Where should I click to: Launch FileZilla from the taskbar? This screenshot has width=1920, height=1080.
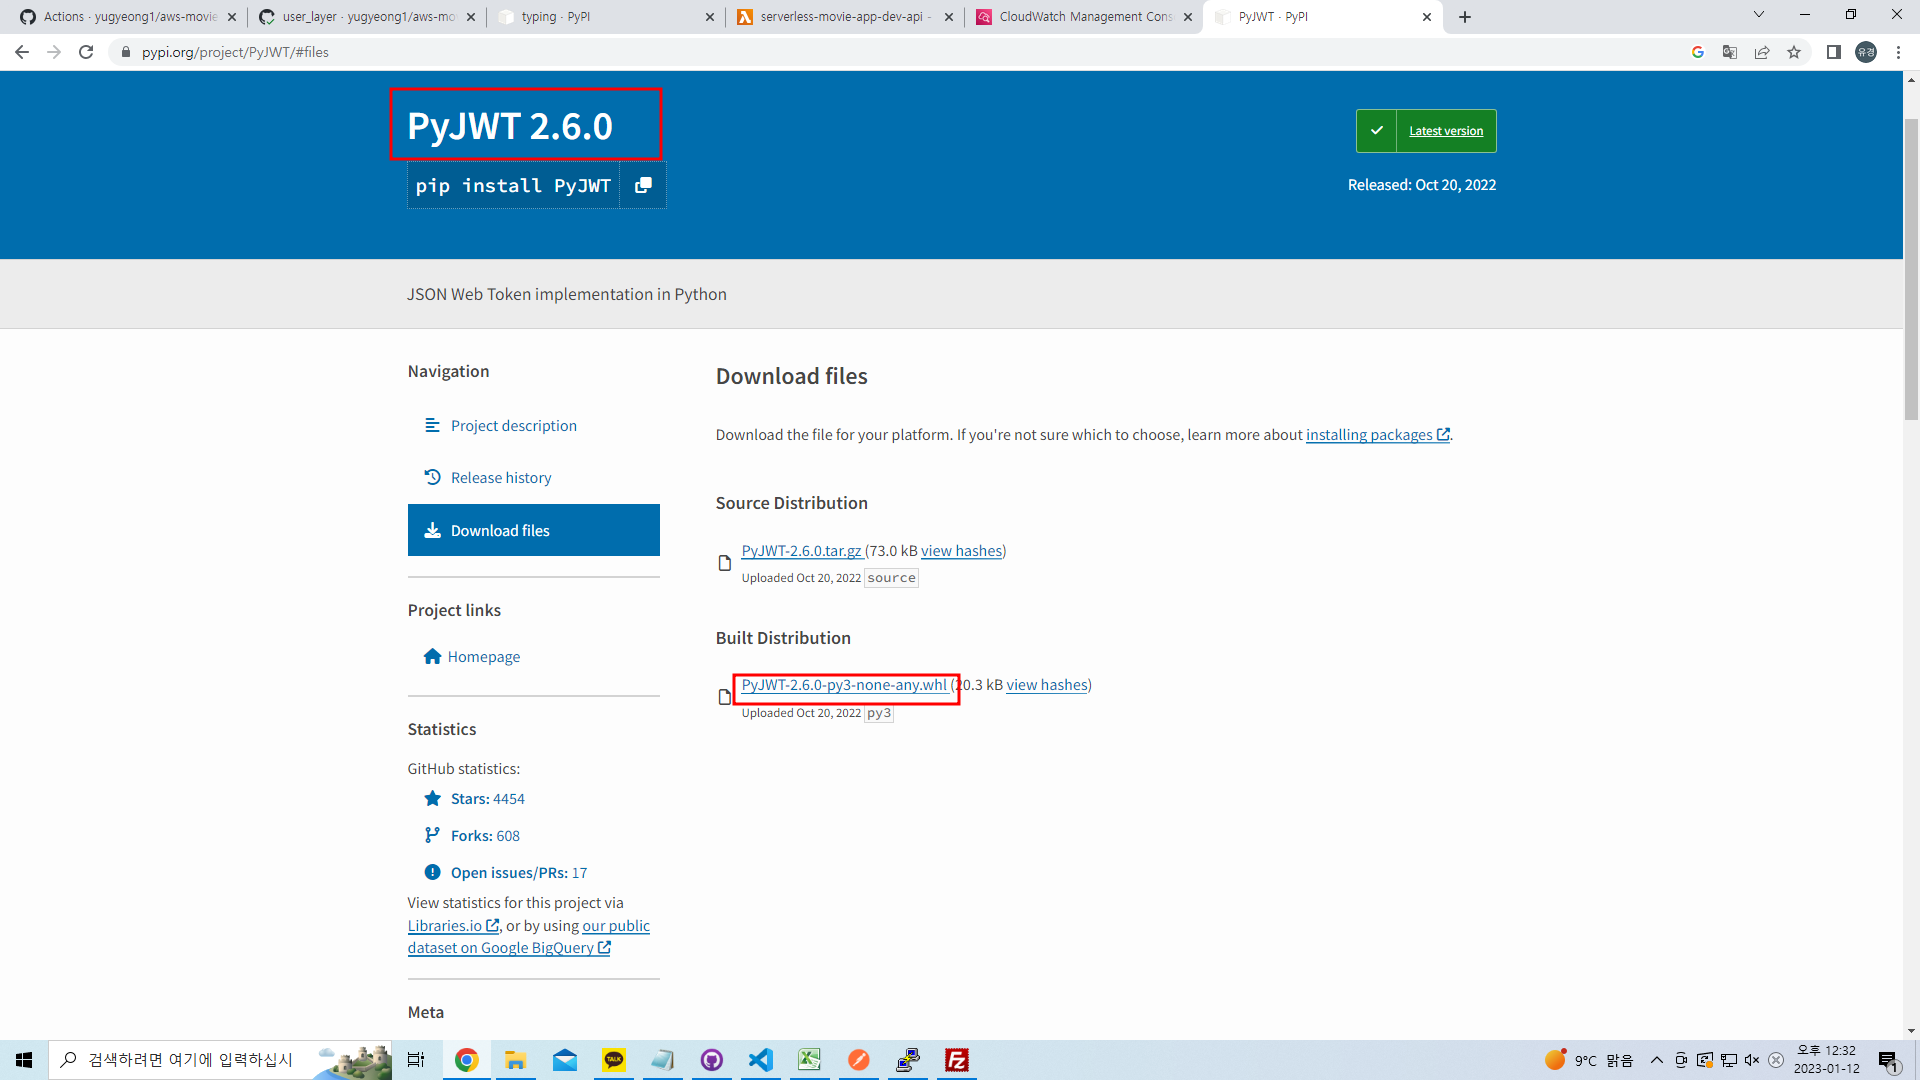(x=957, y=1060)
